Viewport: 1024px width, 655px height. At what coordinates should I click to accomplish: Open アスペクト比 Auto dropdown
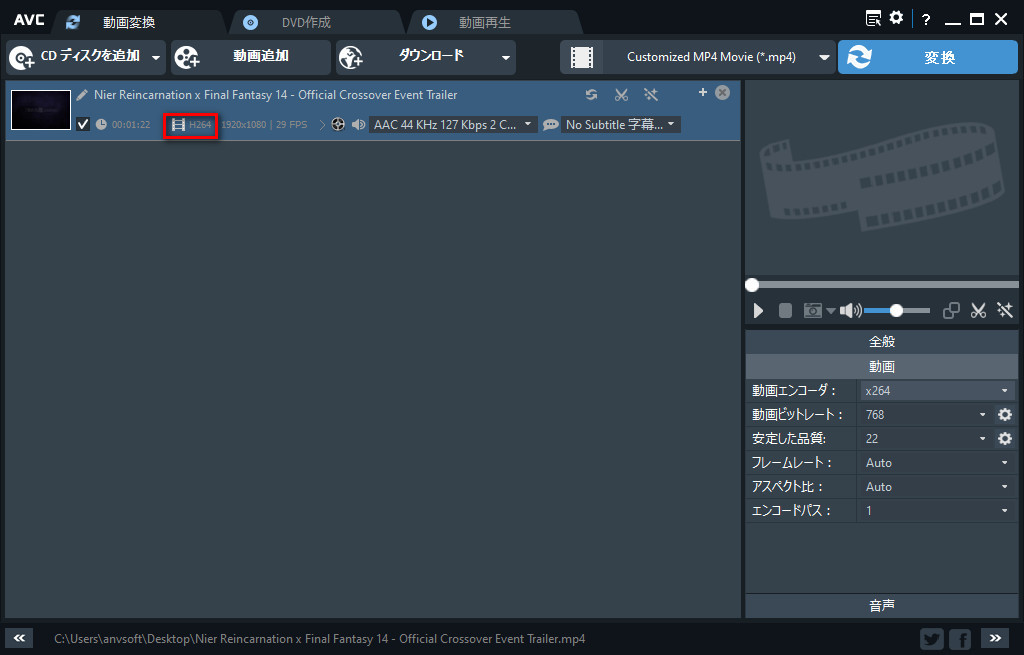pos(937,487)
